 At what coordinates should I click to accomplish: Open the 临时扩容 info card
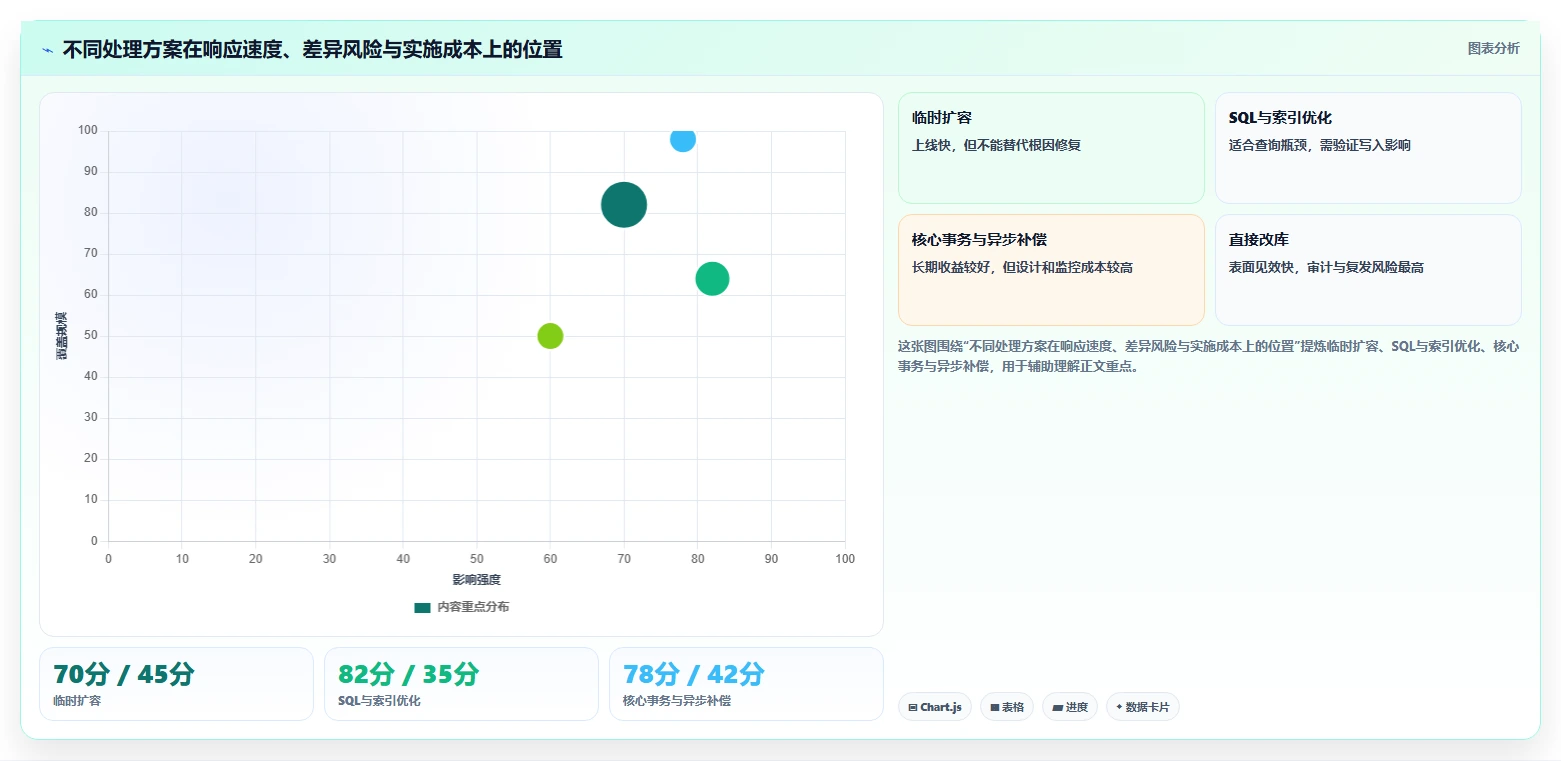click(x=1051, y=148)
